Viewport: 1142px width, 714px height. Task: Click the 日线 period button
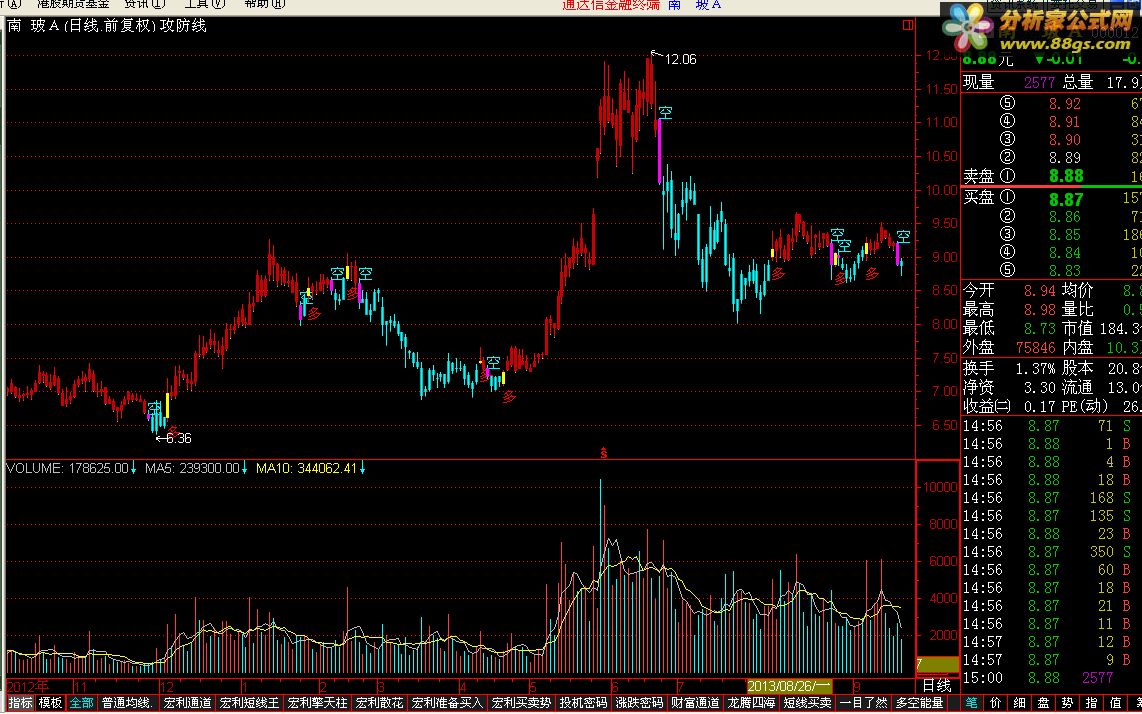[x=936, y=686]
